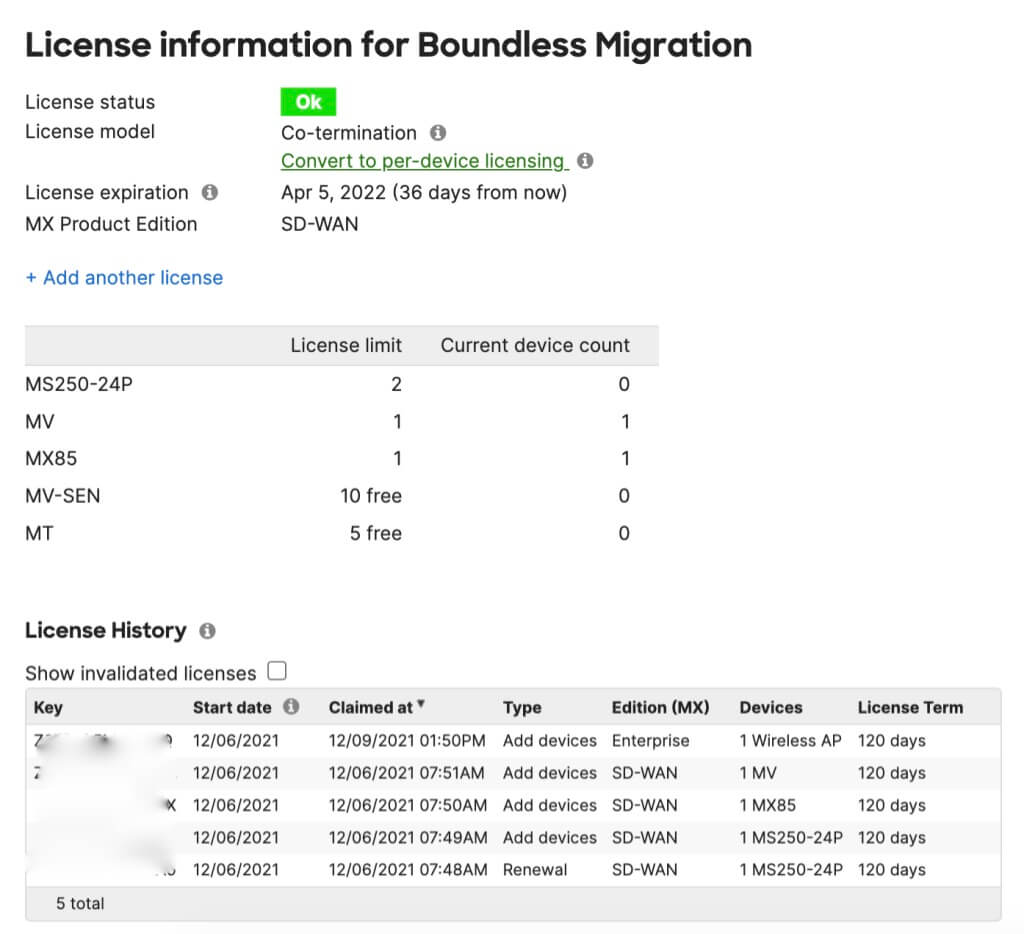Click SD-WAN MX Product Edition value
Viewport: 1024px width, 934px height.
(319, 224)
